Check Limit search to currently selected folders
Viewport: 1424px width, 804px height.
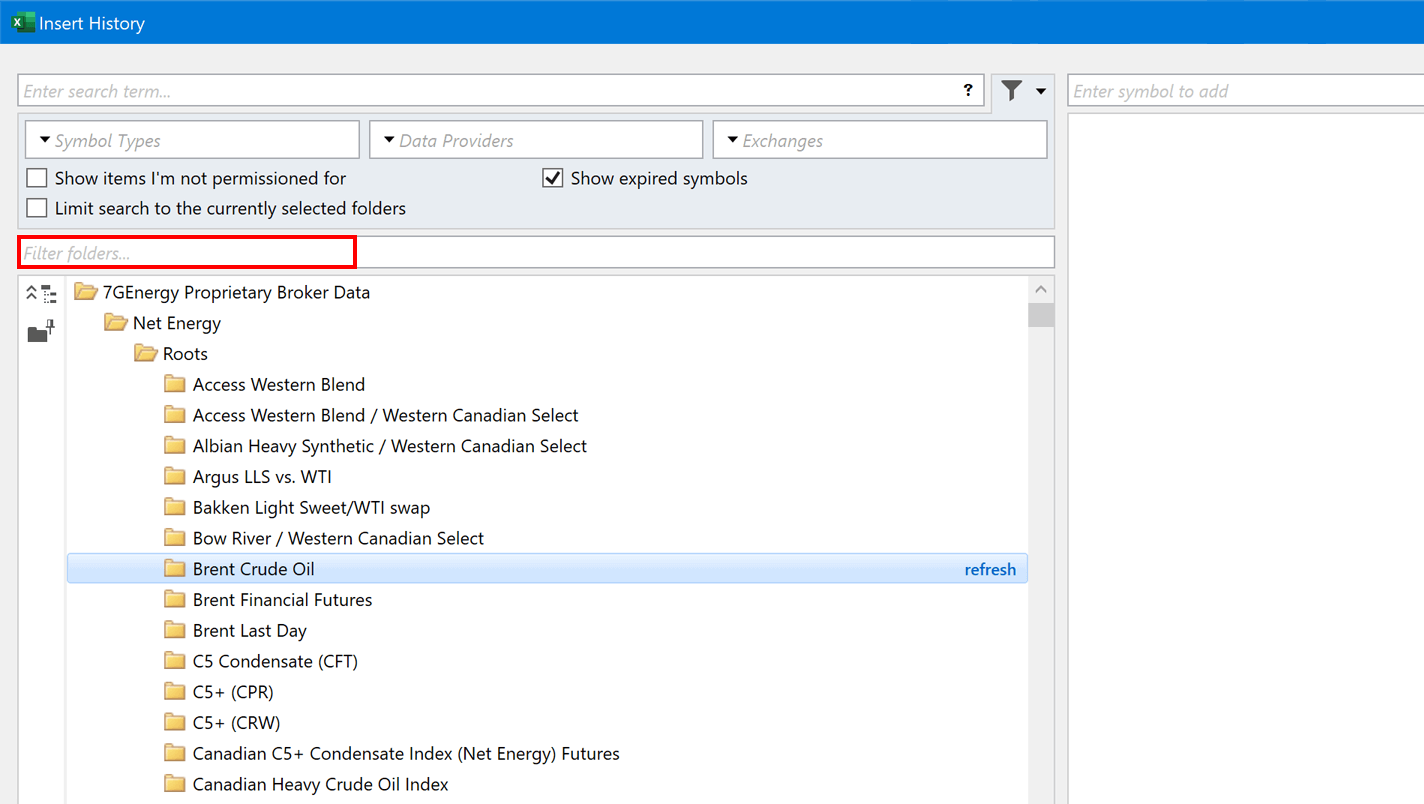tap(37, 208)
